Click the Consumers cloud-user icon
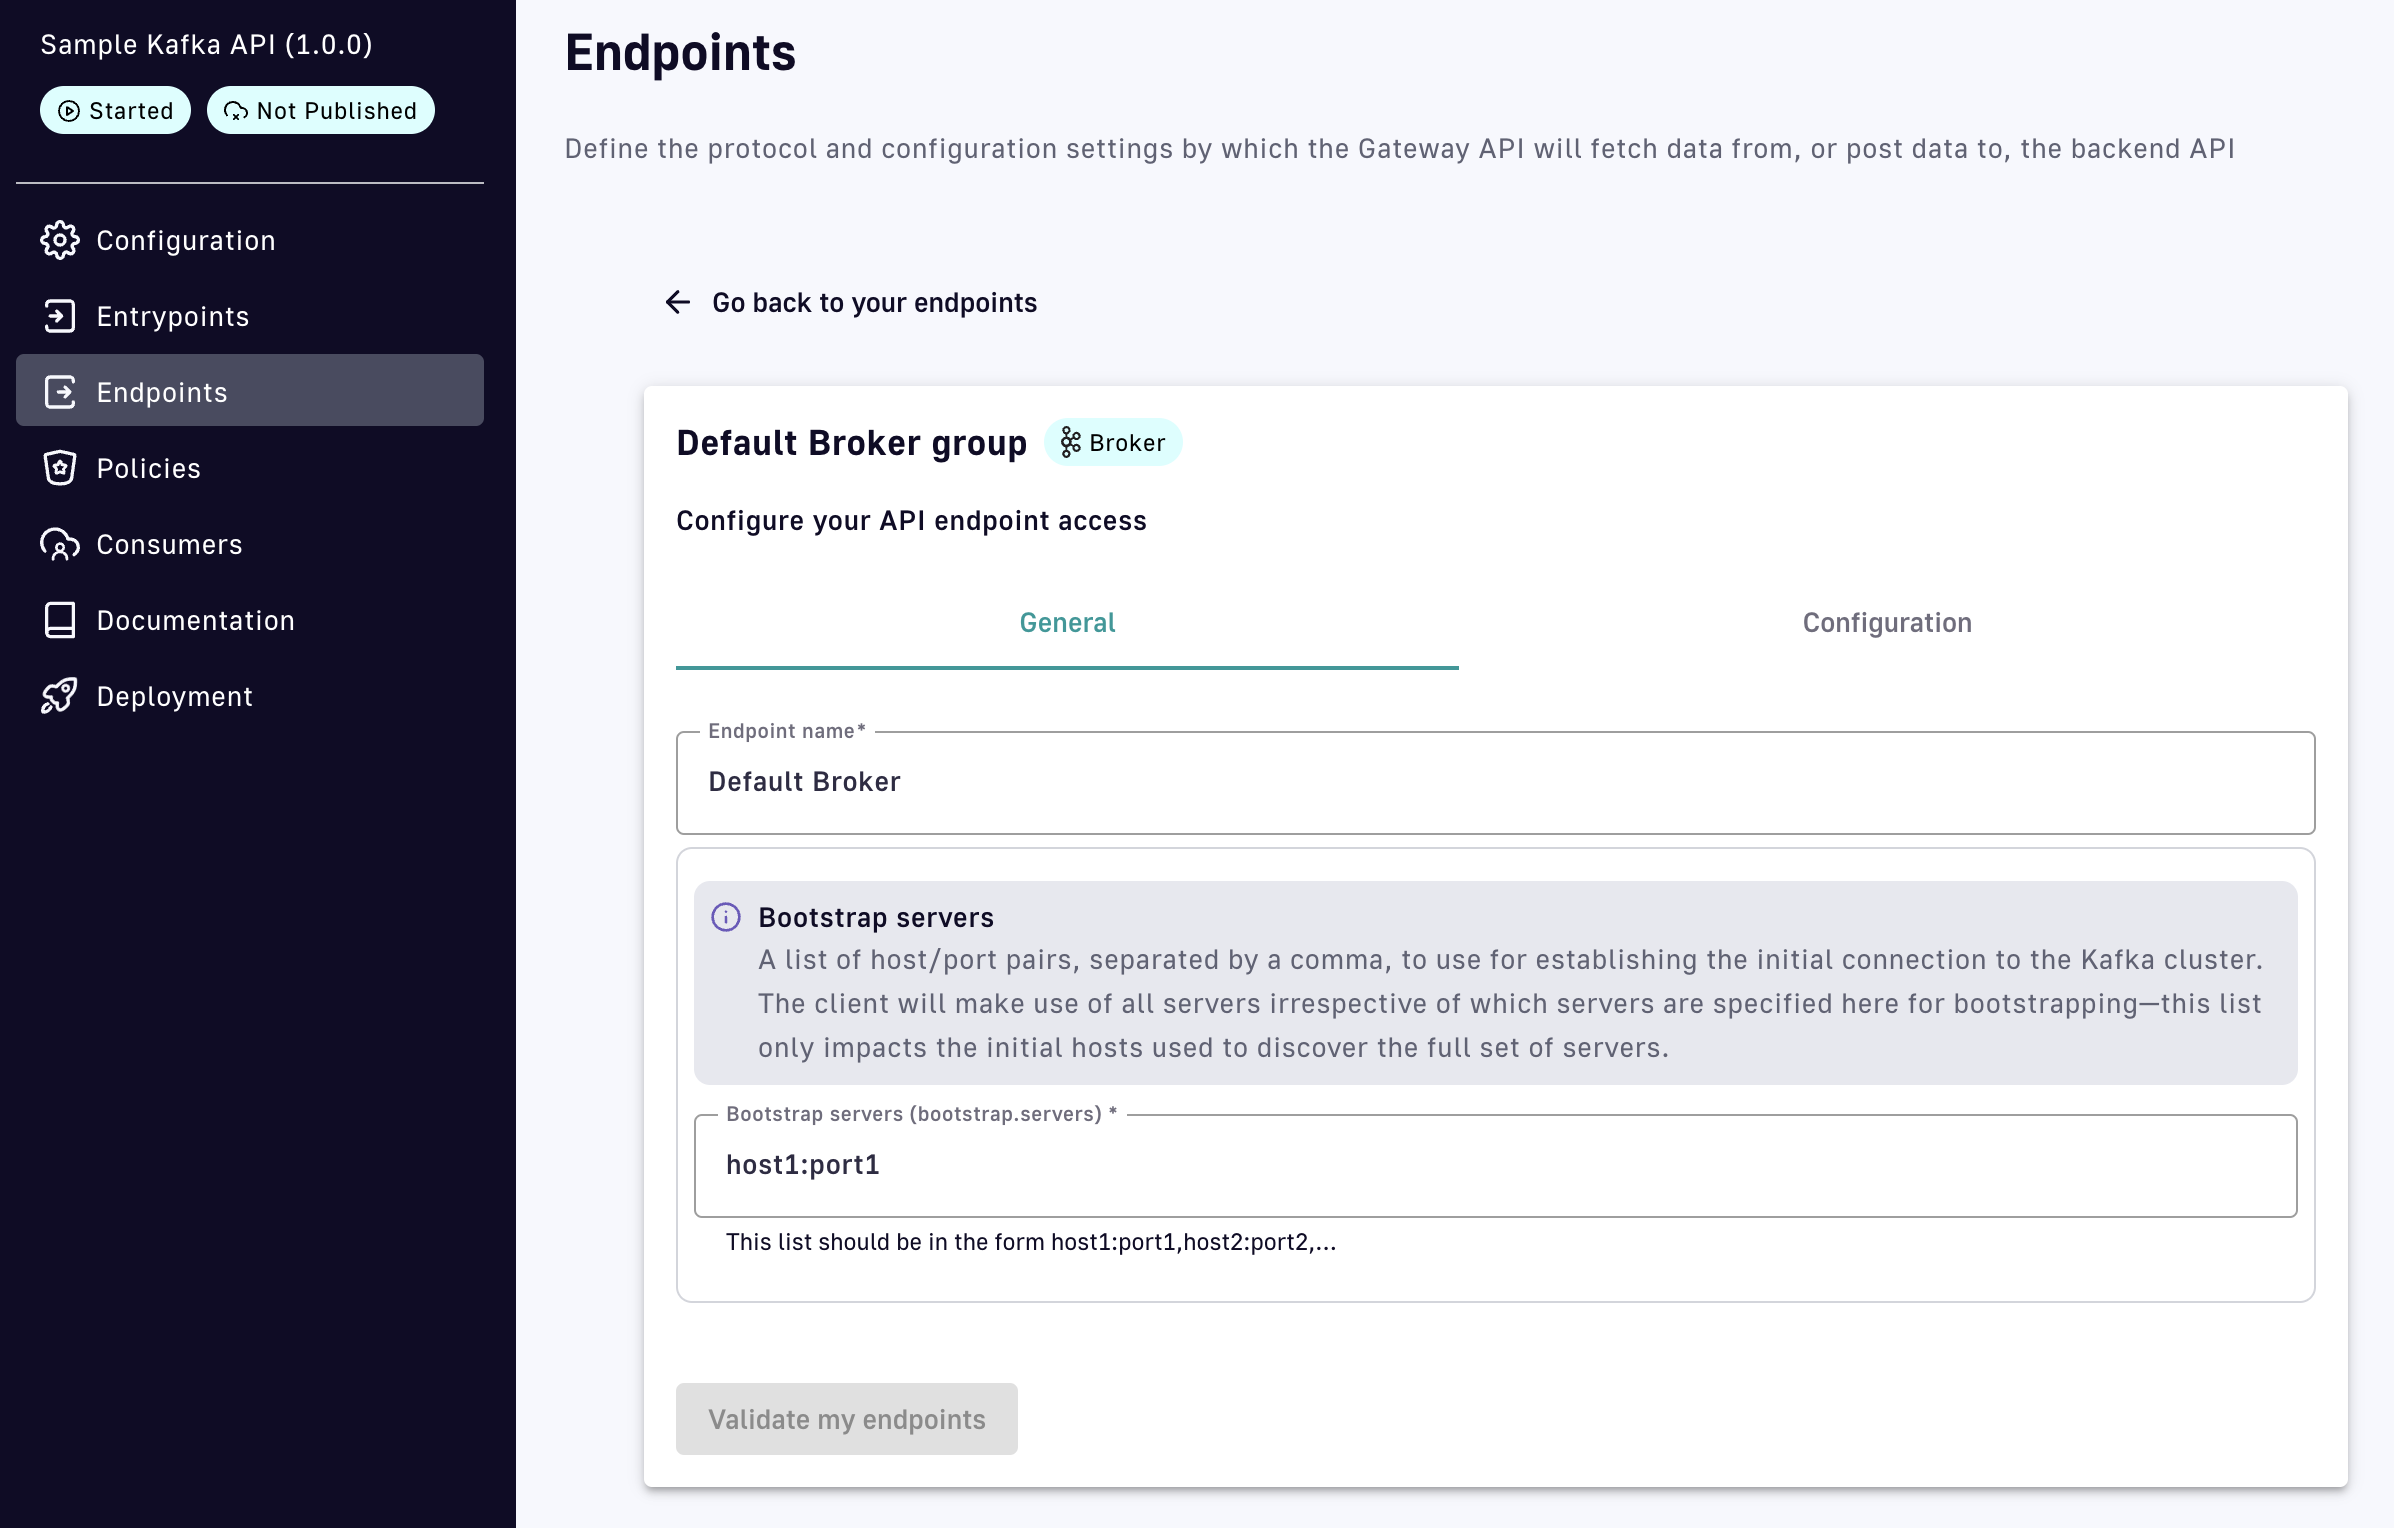This screenshot has height=1528, width=2394. [60, 544]
